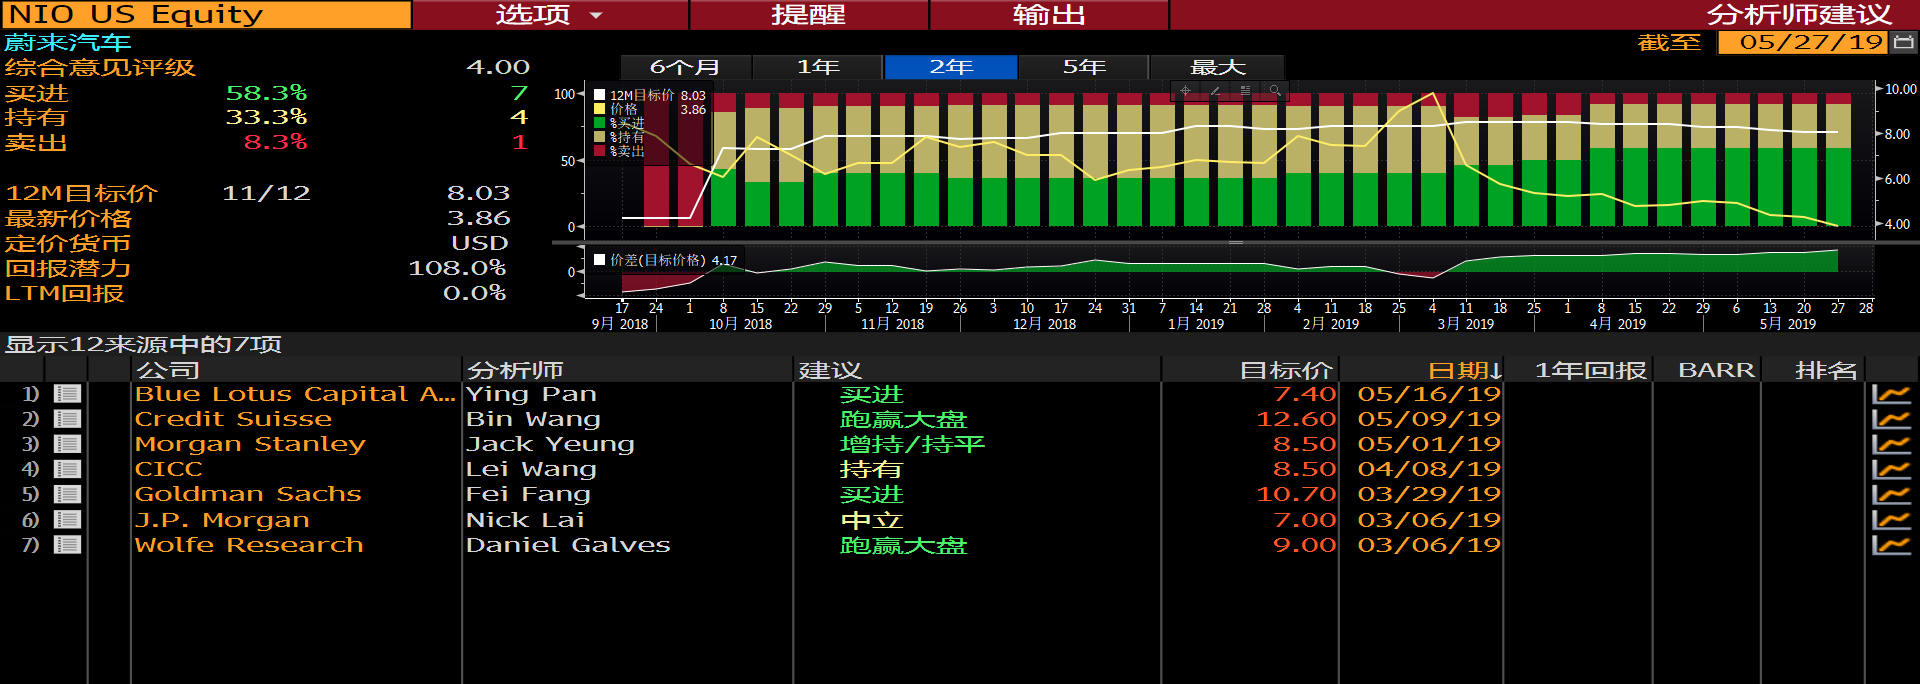Toggle the chart legend list icon
This screenshot has width=1920, height=684.
coord(1245,91)
